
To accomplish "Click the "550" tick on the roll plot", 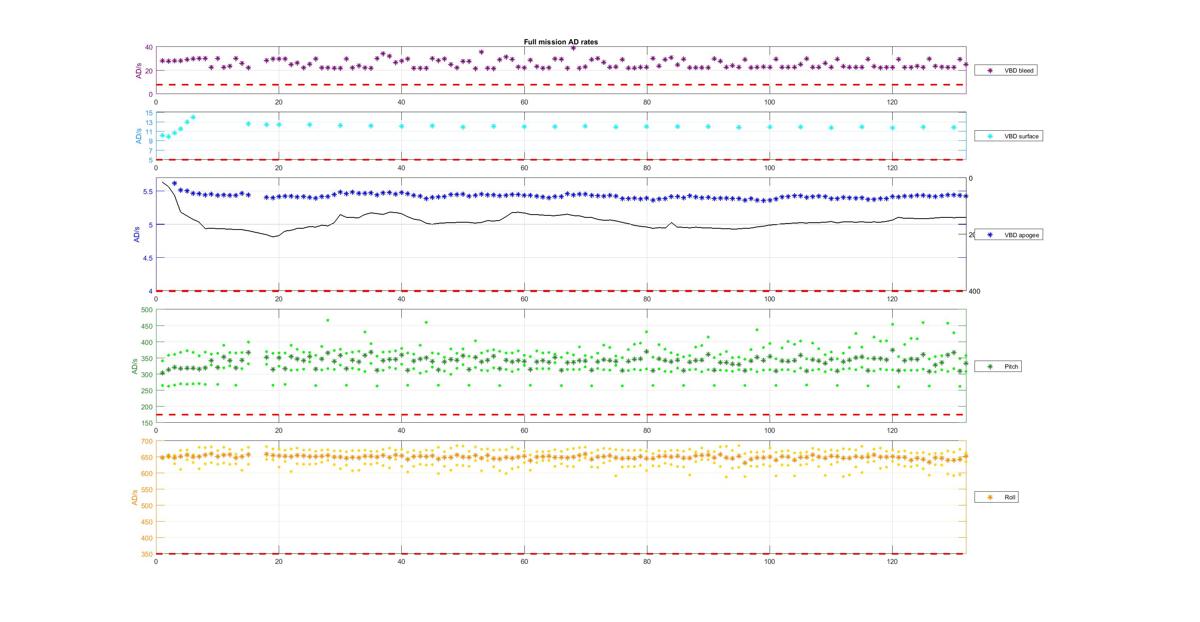I will pos(146,490).
